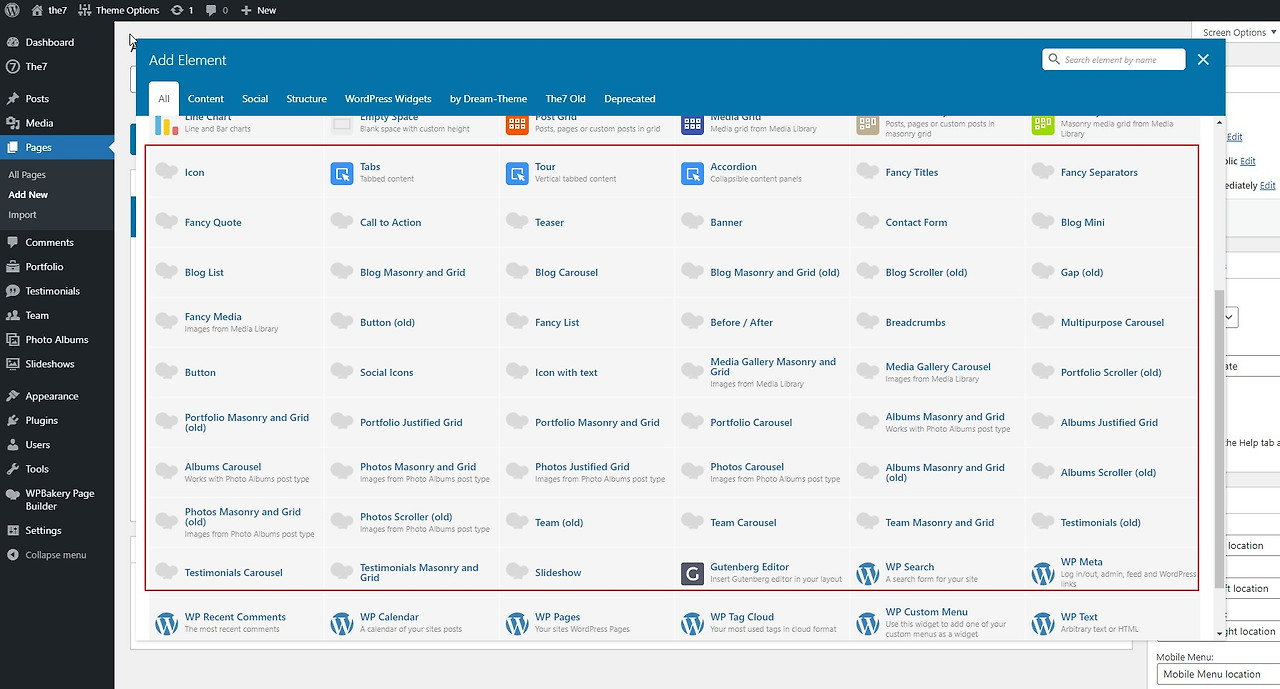The image size is (1280, 689).
Task: Select the Tour element icon
Action: pos(517,173)
